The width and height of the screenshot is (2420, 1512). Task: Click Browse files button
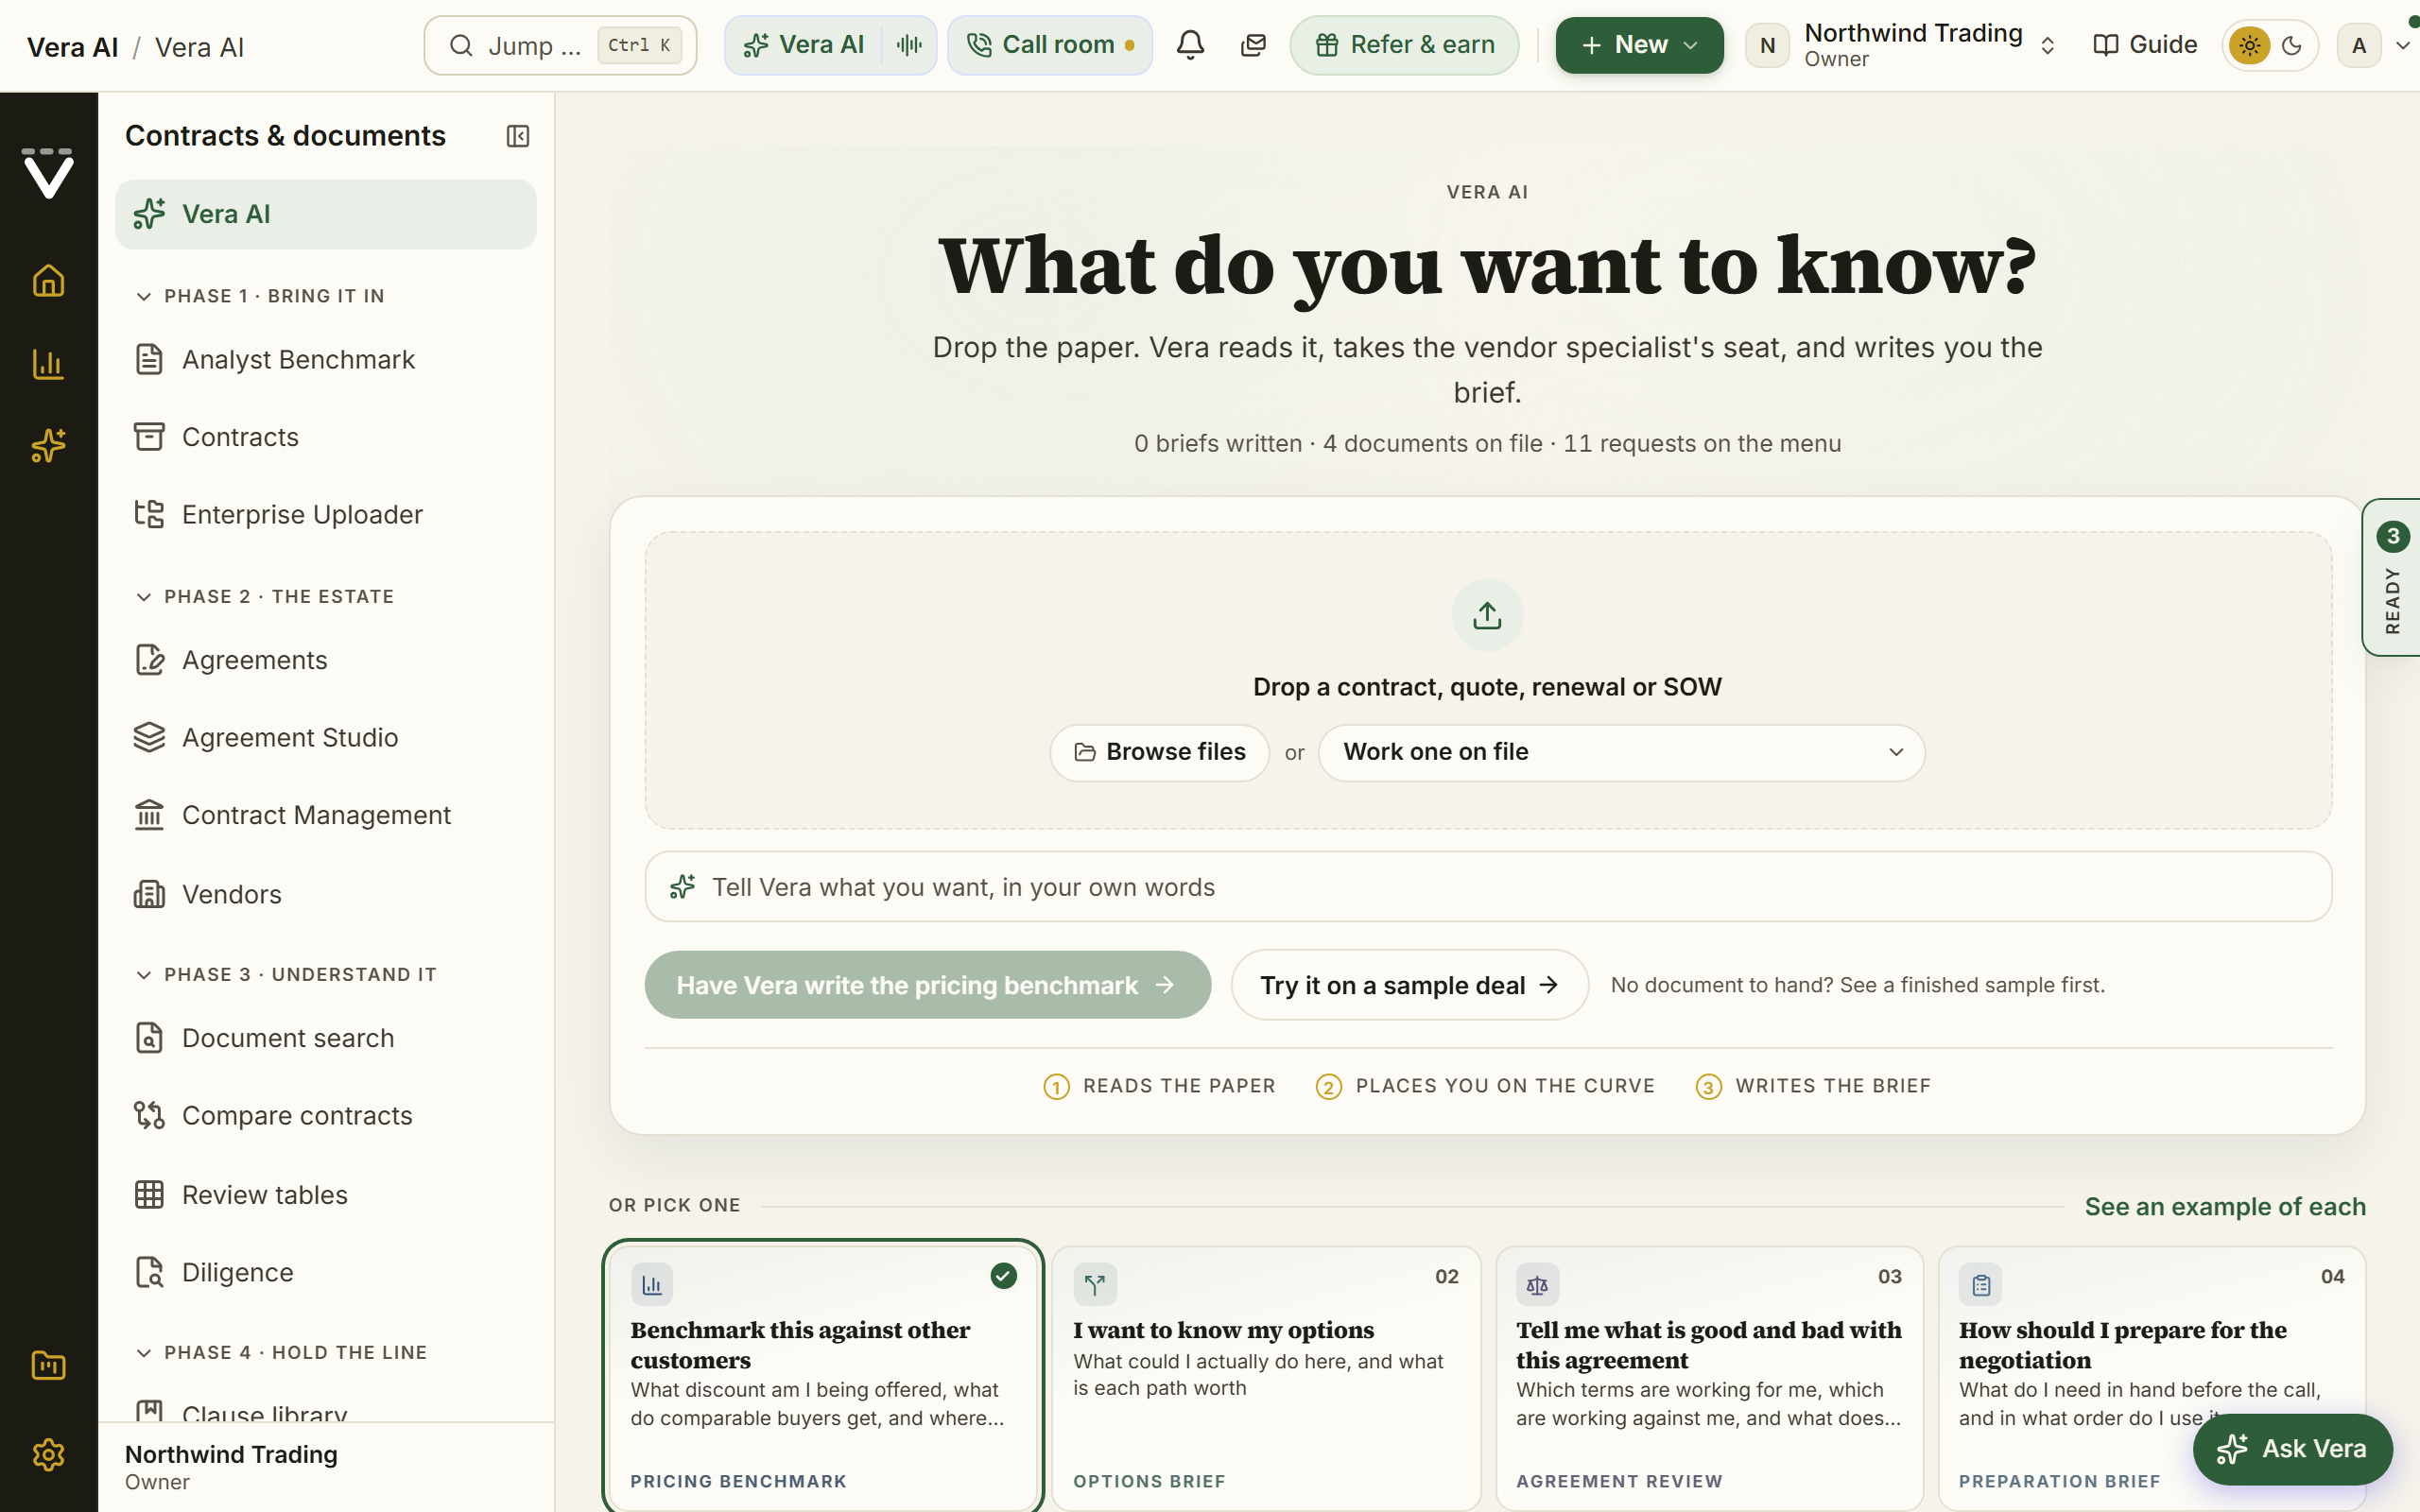click(x=1159, y=752)
